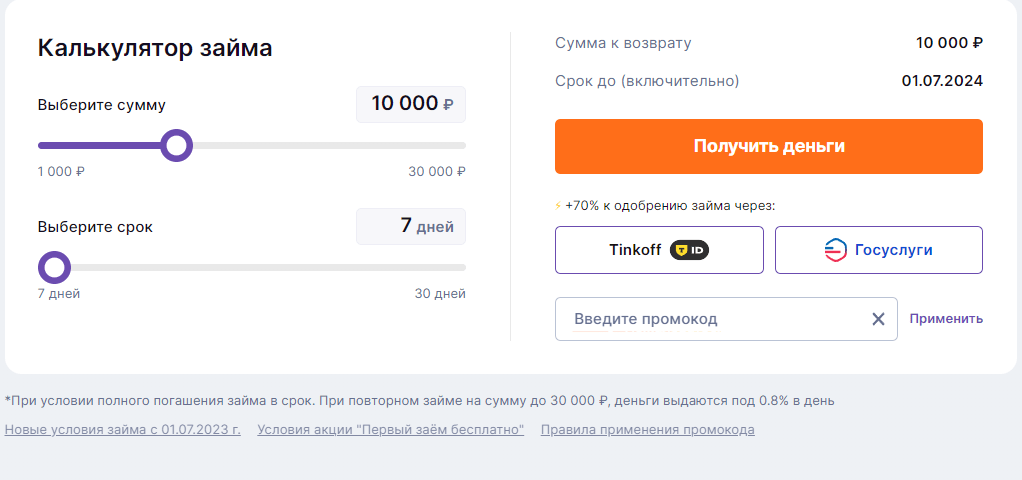Open Правила применения промокода link
The width and height of the screenshot is (1022, 480).
coord(648,430)
